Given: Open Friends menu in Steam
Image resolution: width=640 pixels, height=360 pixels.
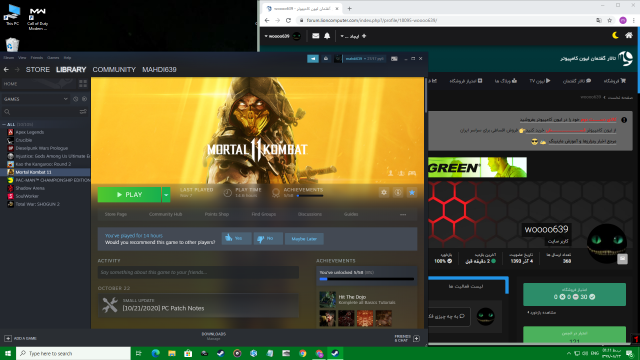Looking at the screenshot, I should tap(37, 58).
